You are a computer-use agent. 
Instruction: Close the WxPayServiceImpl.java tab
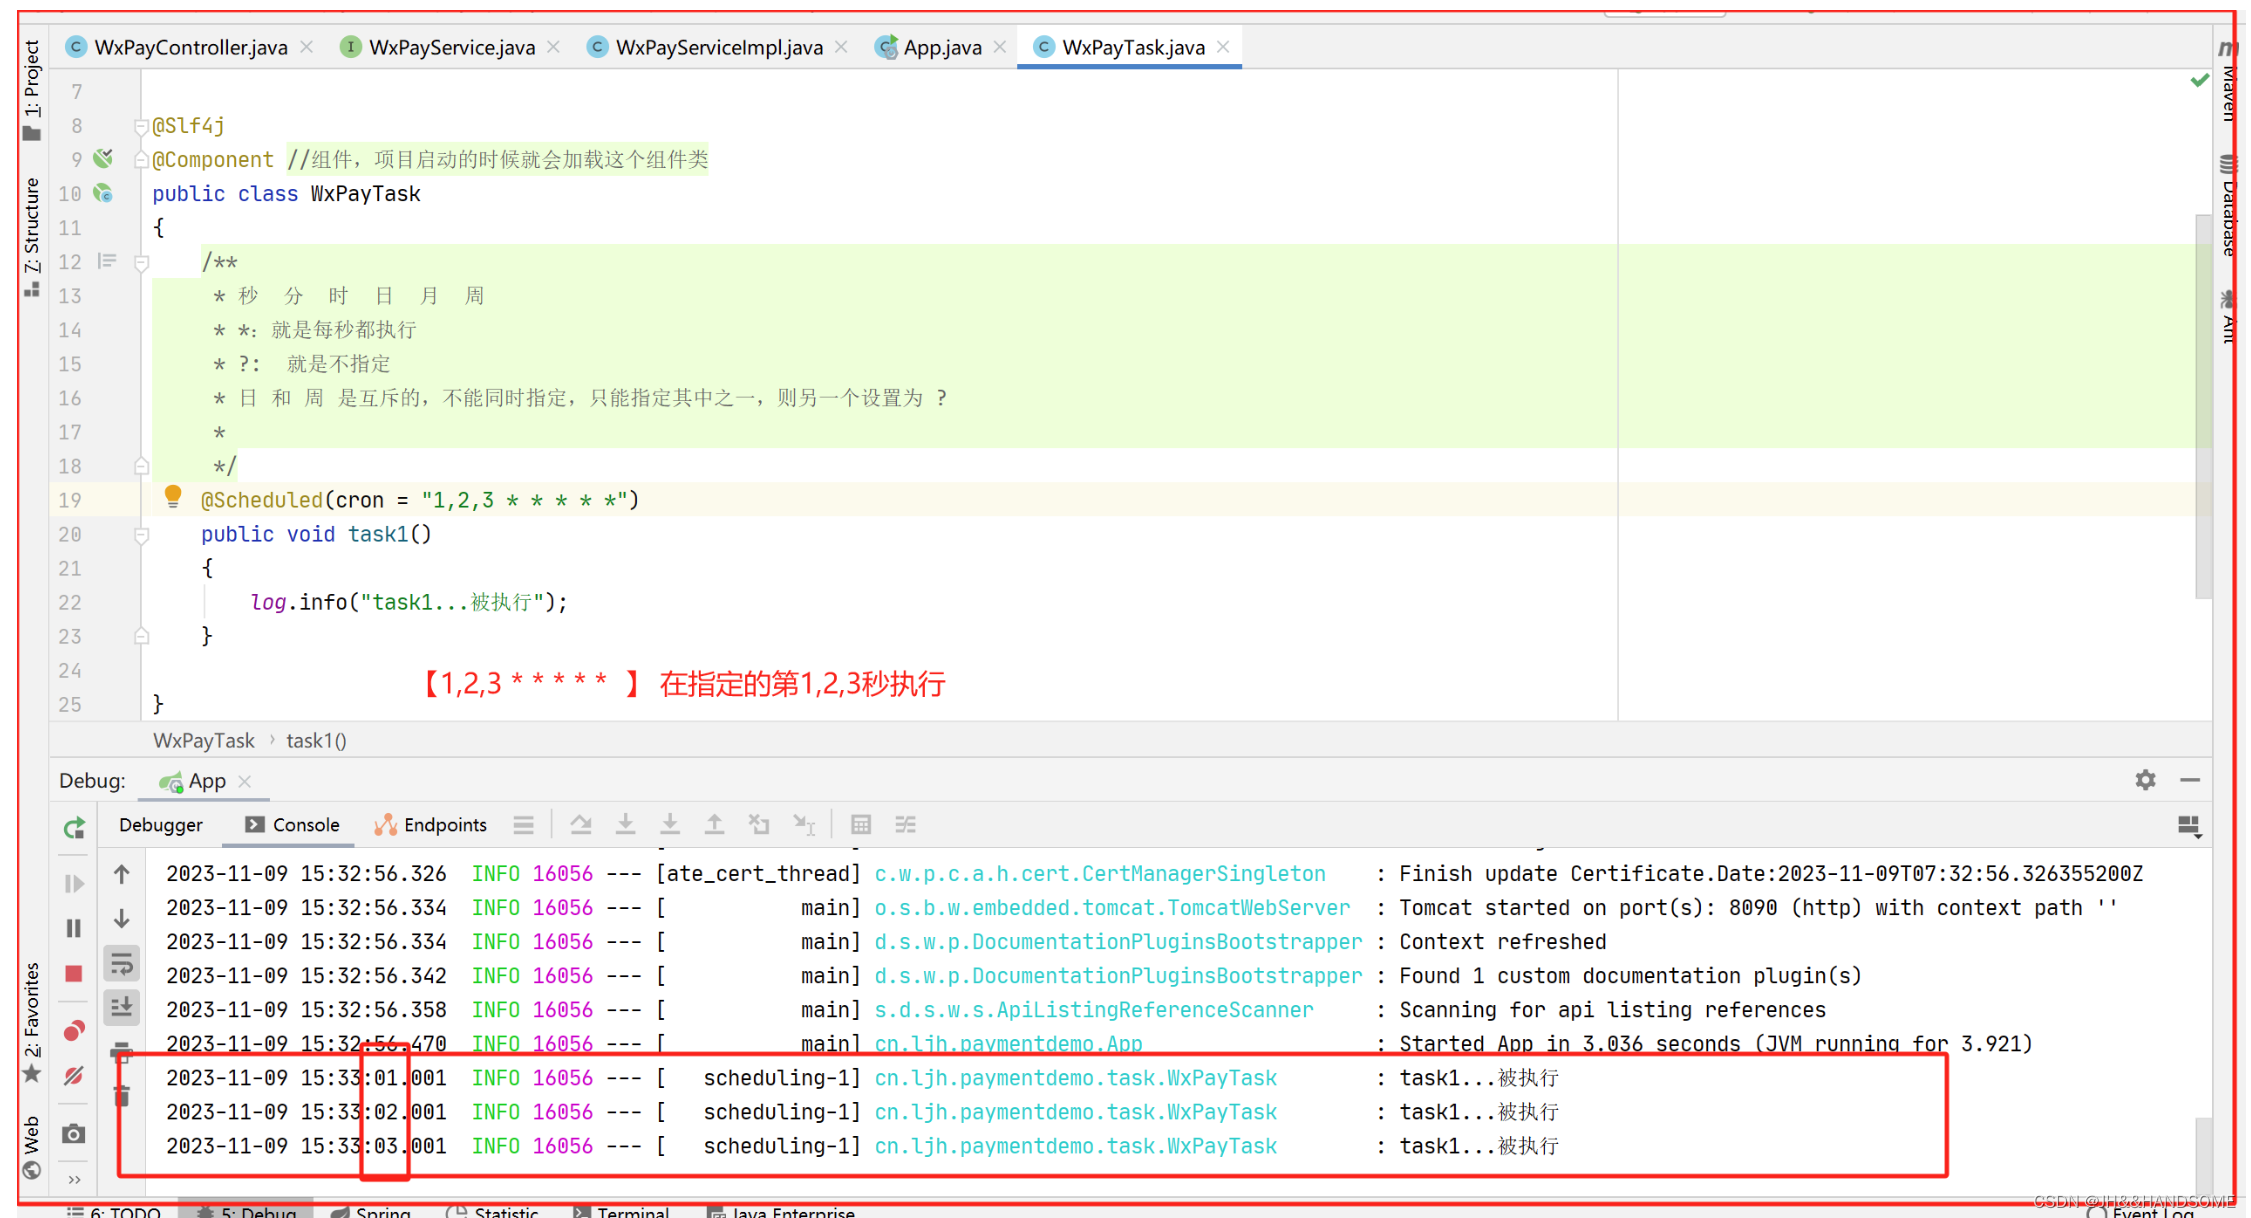point(841,47)
